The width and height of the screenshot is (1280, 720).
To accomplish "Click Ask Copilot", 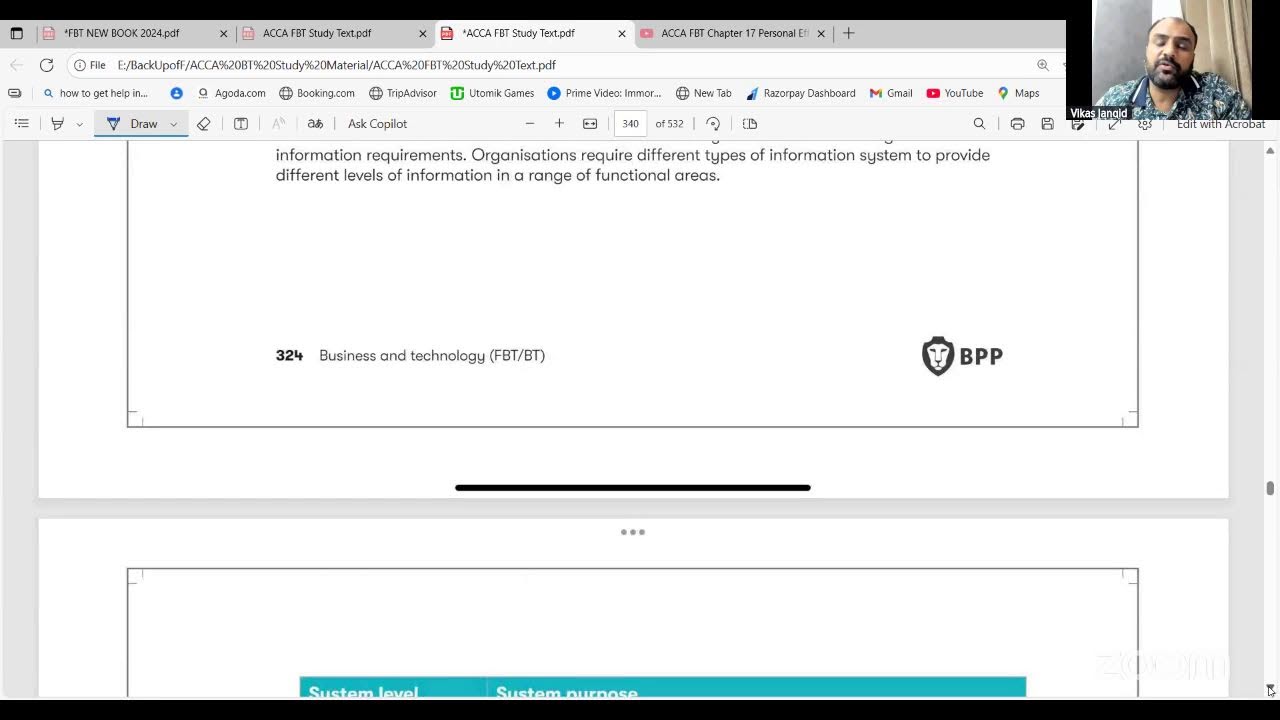I will (377, 124).
